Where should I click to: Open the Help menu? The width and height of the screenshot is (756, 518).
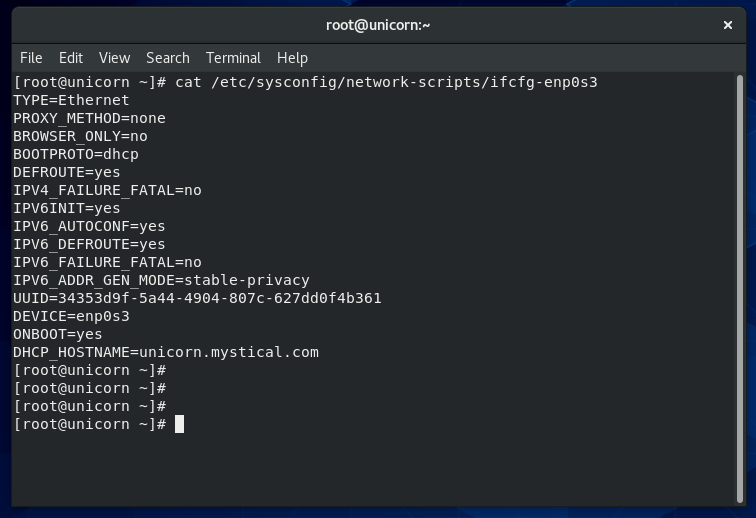coord(292,58)
